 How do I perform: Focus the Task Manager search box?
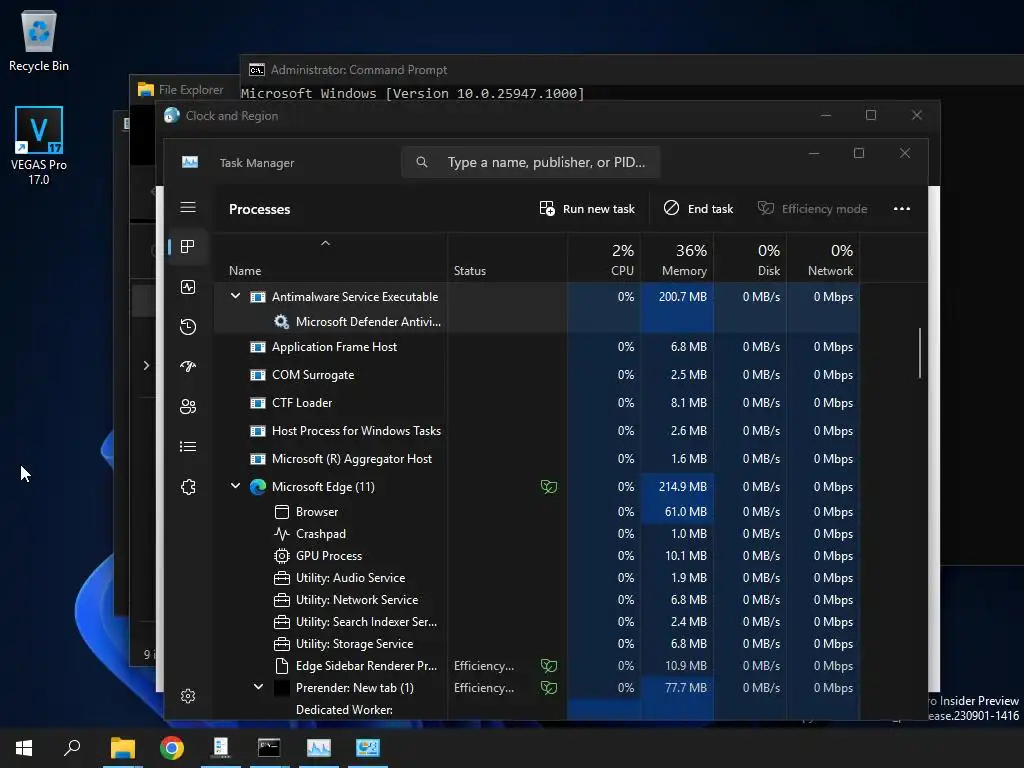coord(530,162)
